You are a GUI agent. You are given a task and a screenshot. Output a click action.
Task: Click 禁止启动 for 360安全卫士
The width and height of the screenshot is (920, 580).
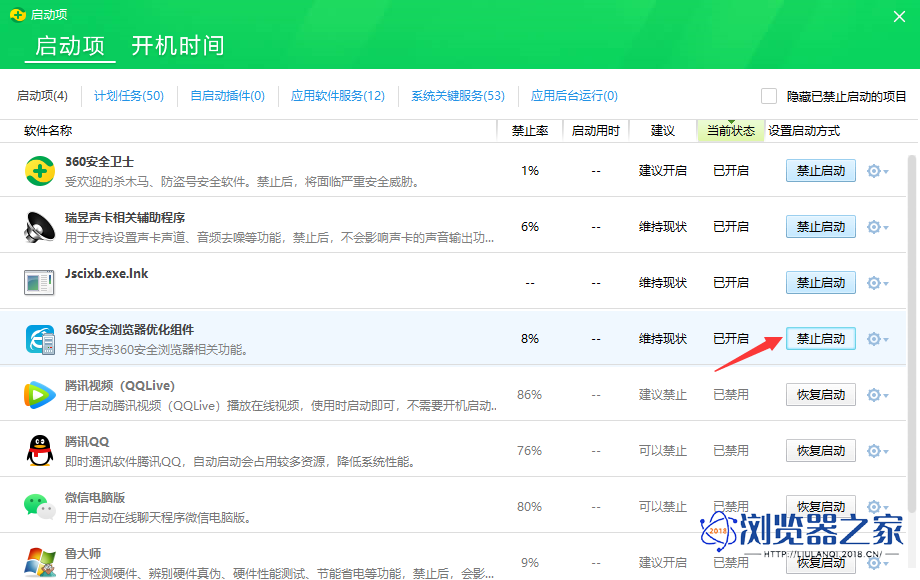click(x=820, y=171)
